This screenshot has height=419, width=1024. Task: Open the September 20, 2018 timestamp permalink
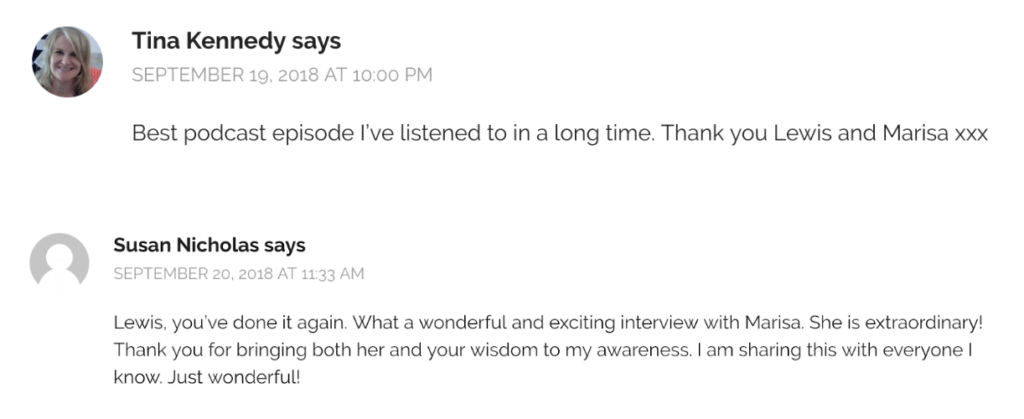(239, 273)
